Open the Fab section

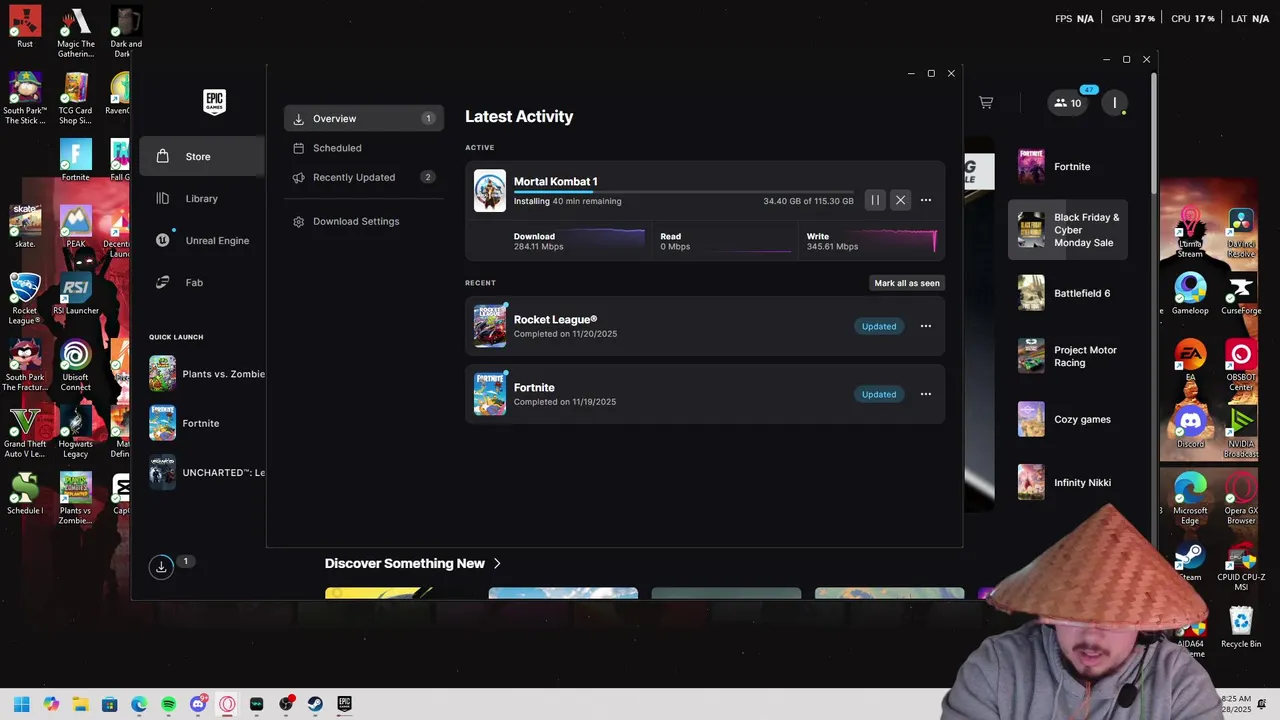point(202,282)
